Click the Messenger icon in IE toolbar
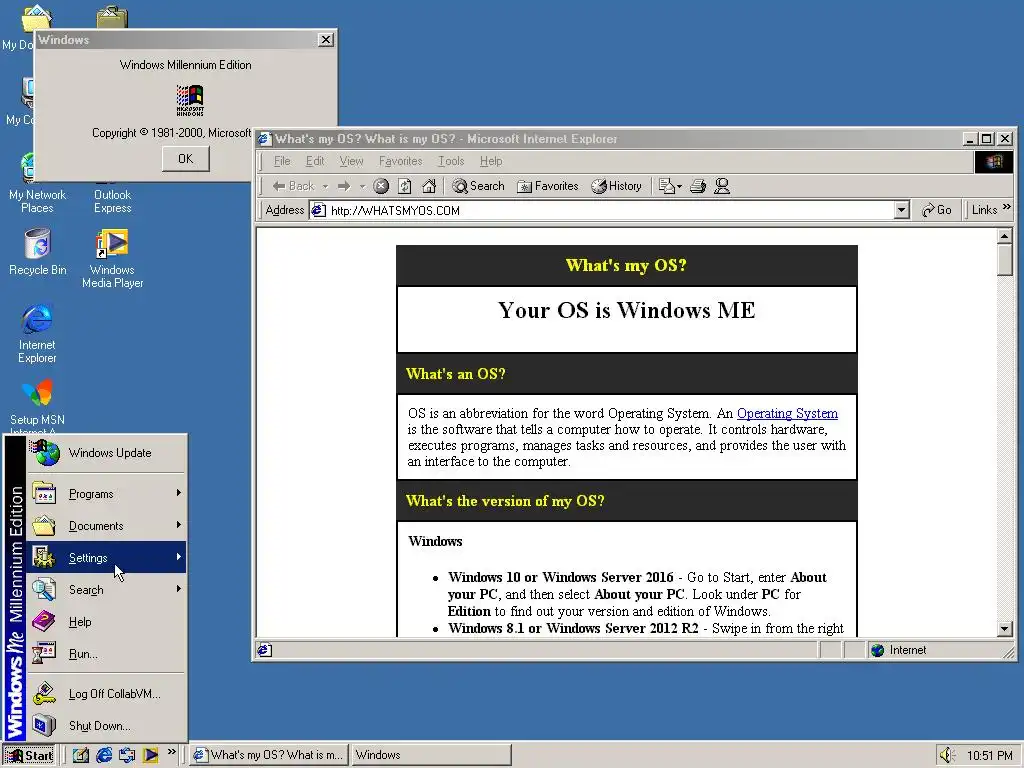Screen dimensions: 1024x768 722,186
